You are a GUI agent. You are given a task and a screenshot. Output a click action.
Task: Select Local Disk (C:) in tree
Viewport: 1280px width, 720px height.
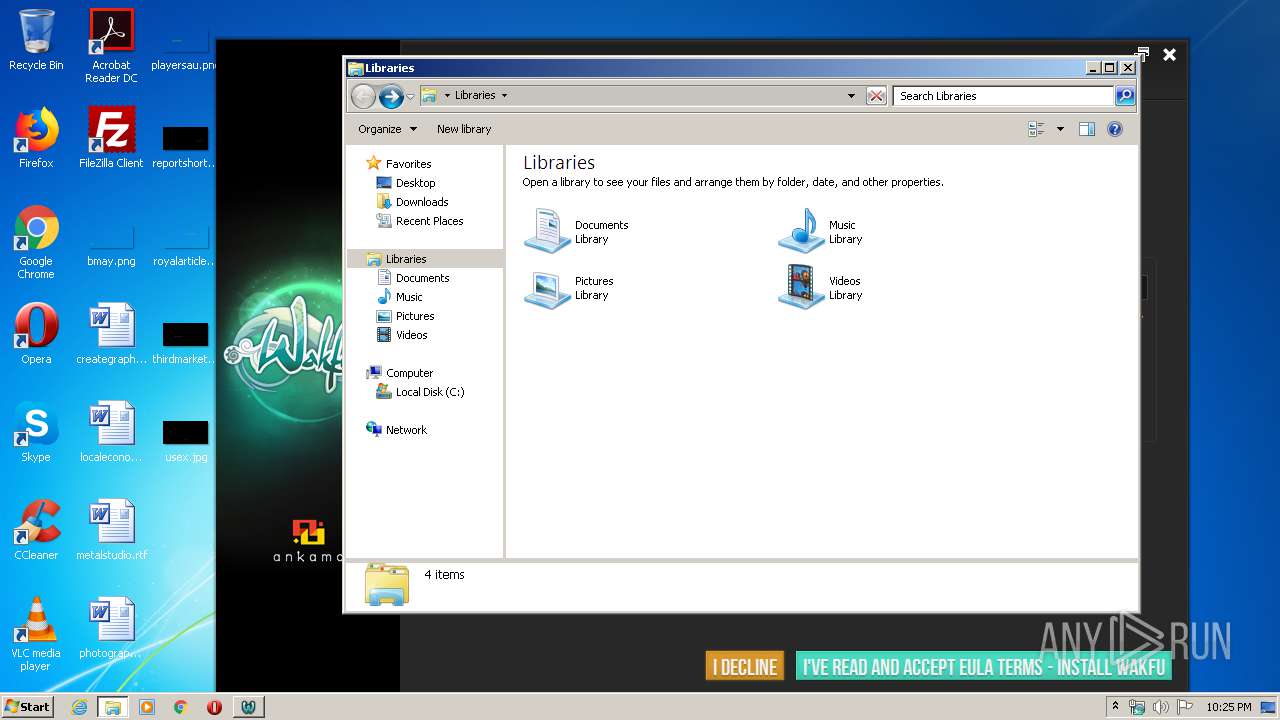click(429, 392)
